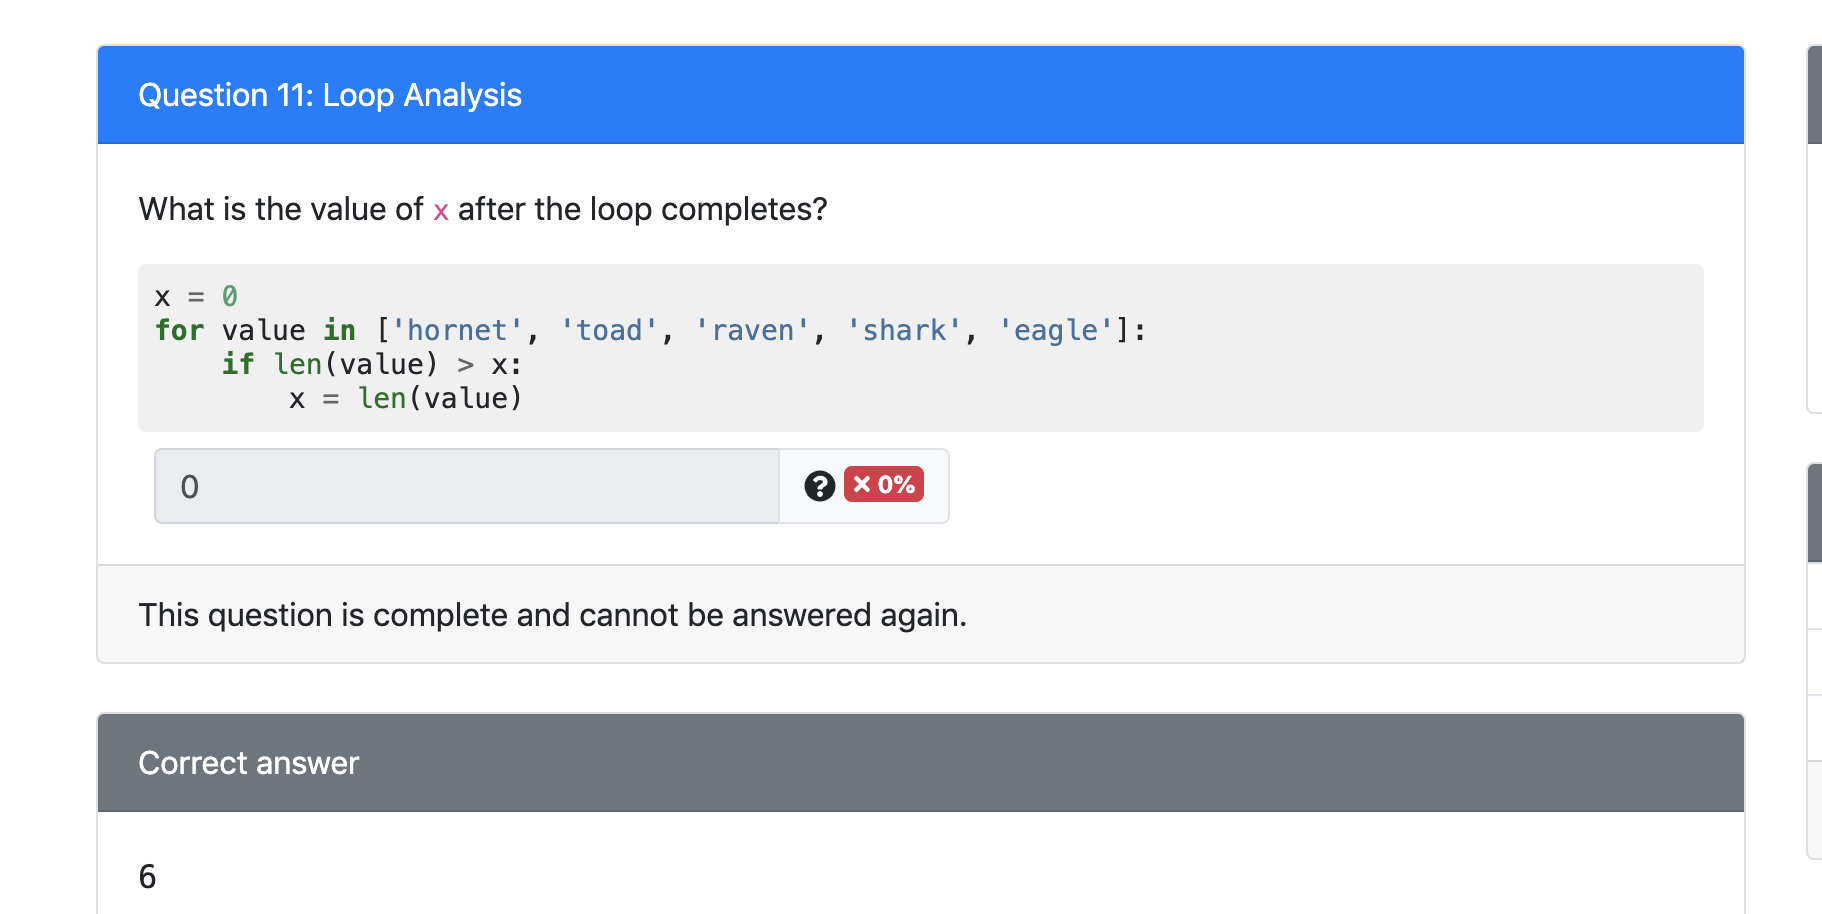
Task: Click the Question 11: Loop Analysis header
Action: (x=329, y=95)
